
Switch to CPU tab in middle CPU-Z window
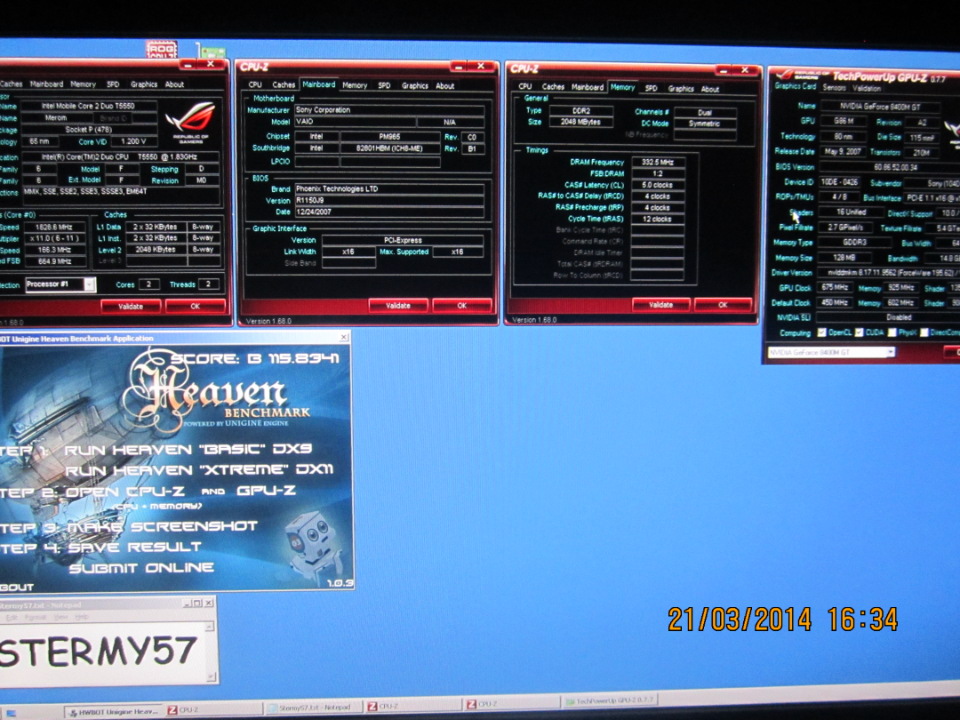(255, 85)
